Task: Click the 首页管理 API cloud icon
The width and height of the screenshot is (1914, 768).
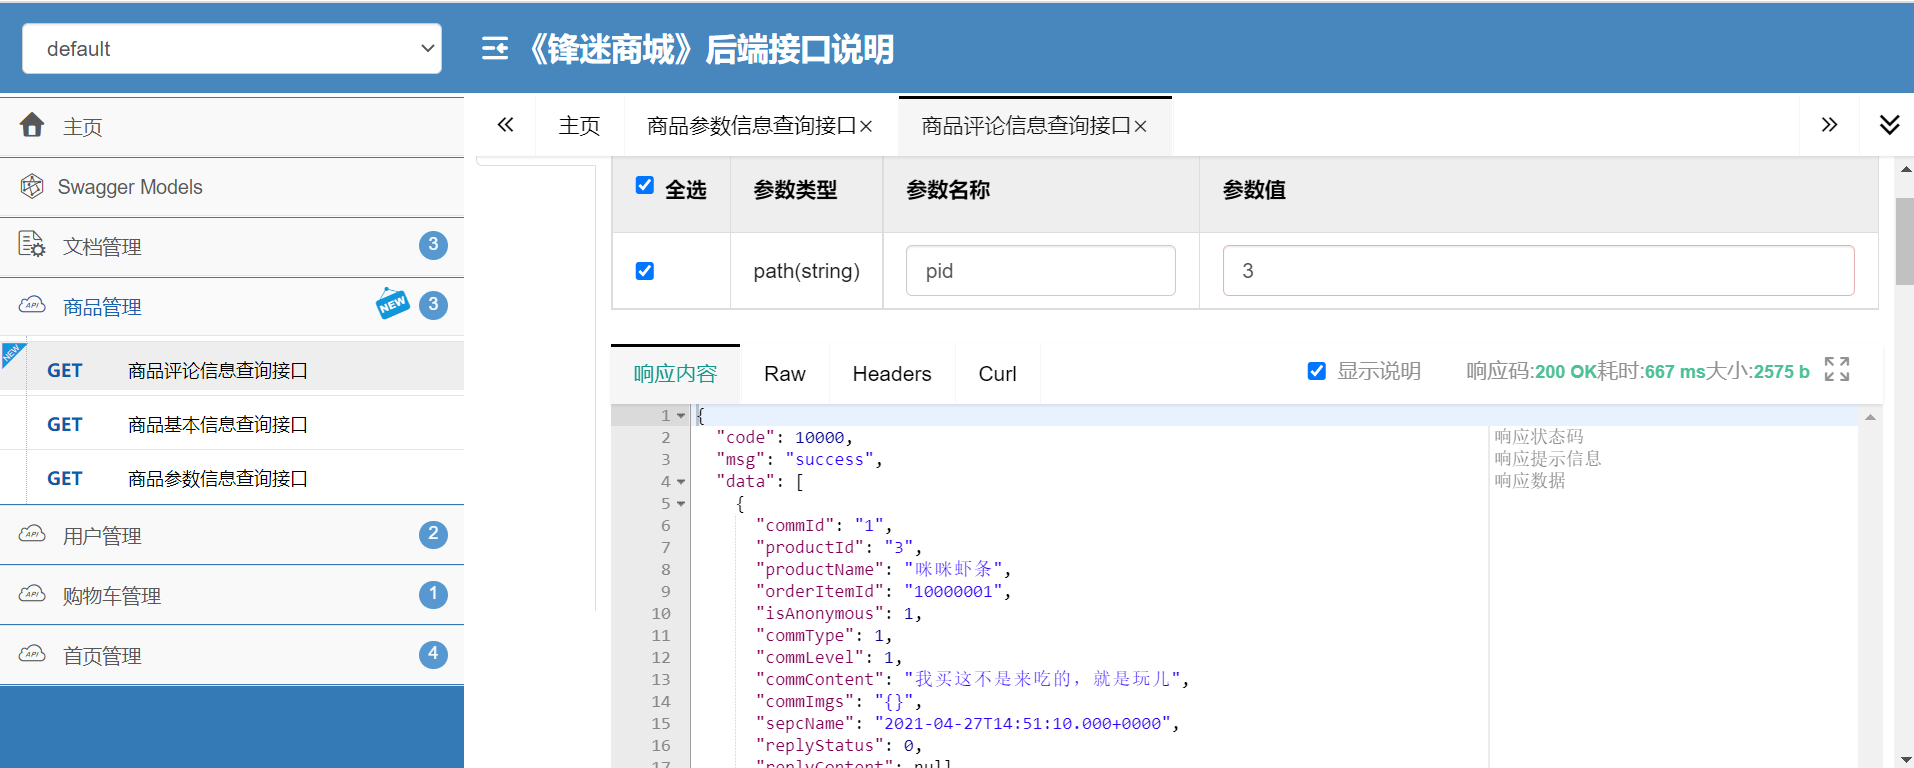Action: click(x=32, y=654)
